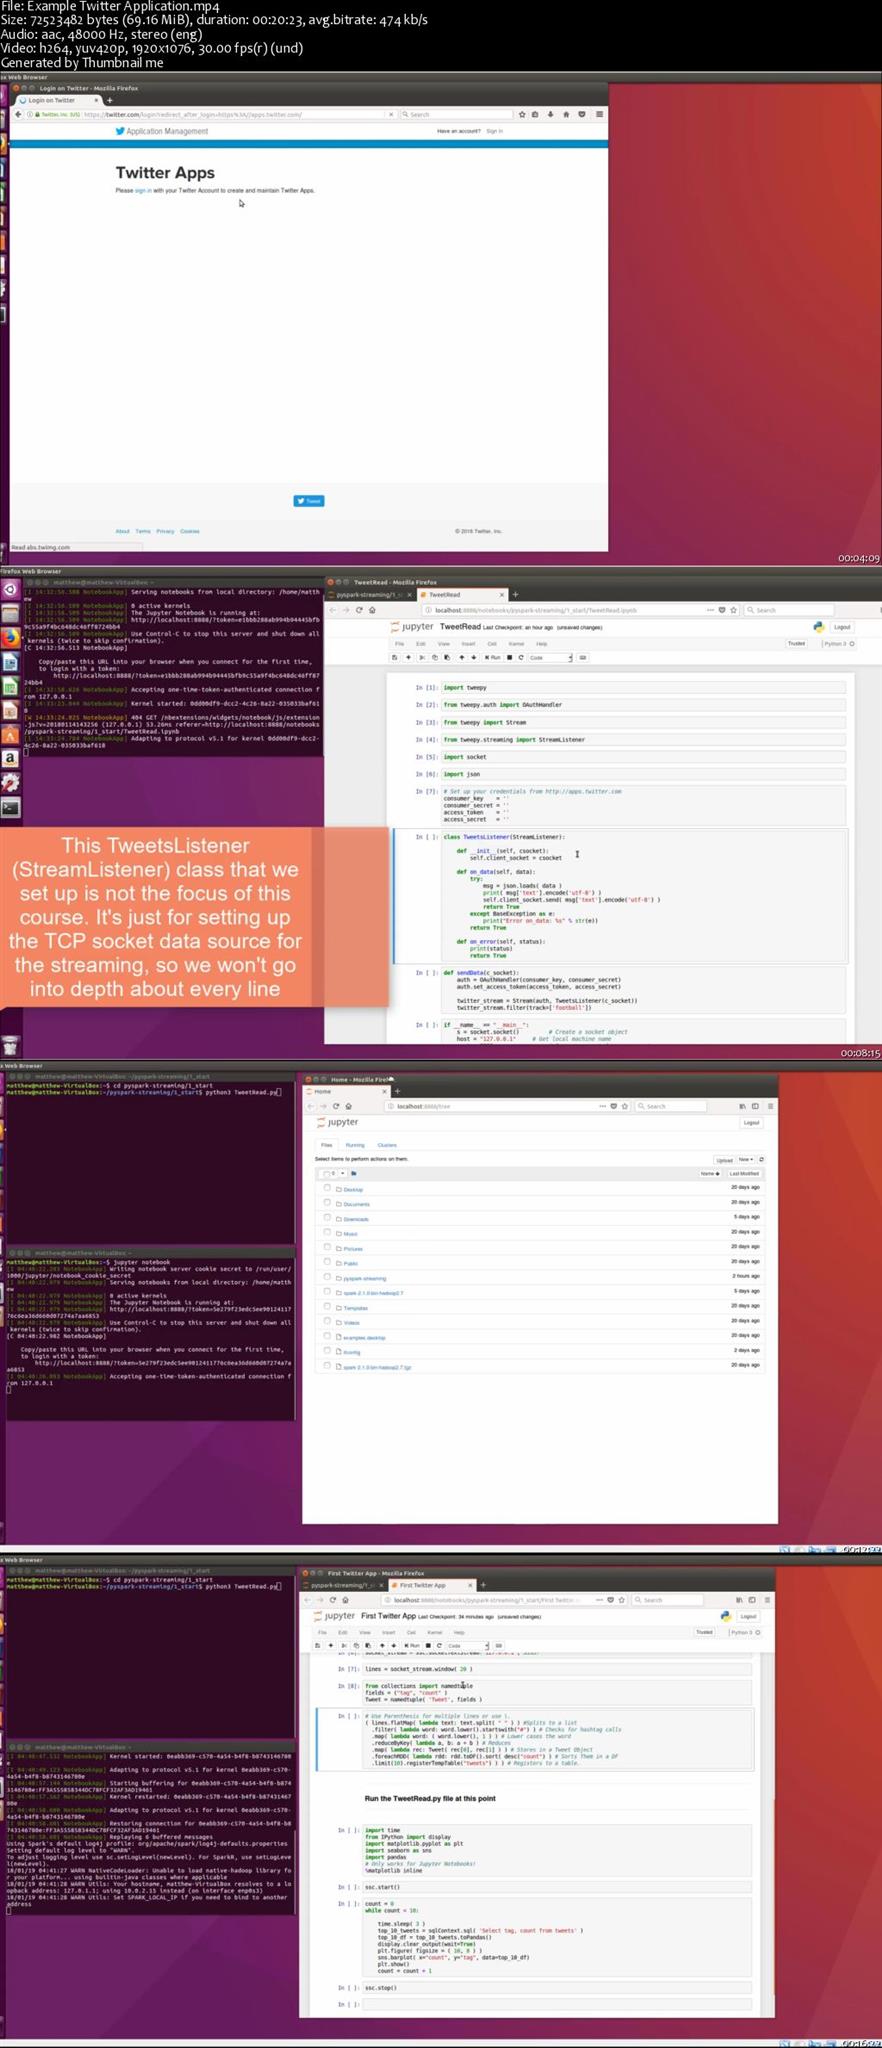
Task: Click Logout in the TweetRead notebook
Action: click(x=842, y=627)
